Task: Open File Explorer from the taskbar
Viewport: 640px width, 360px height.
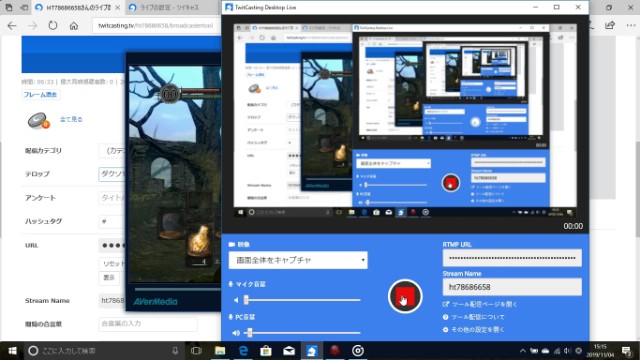Action: point(220,351)
